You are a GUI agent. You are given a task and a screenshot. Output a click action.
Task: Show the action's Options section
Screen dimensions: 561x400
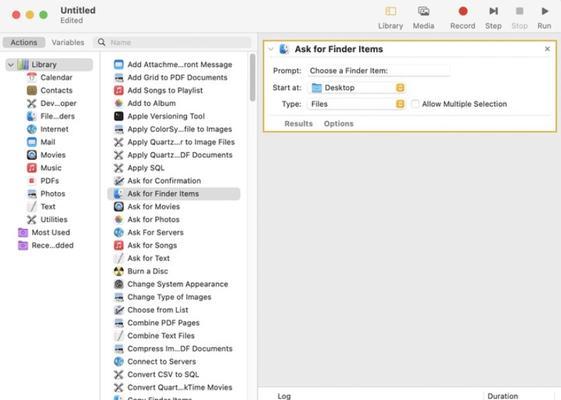[338, 124]
